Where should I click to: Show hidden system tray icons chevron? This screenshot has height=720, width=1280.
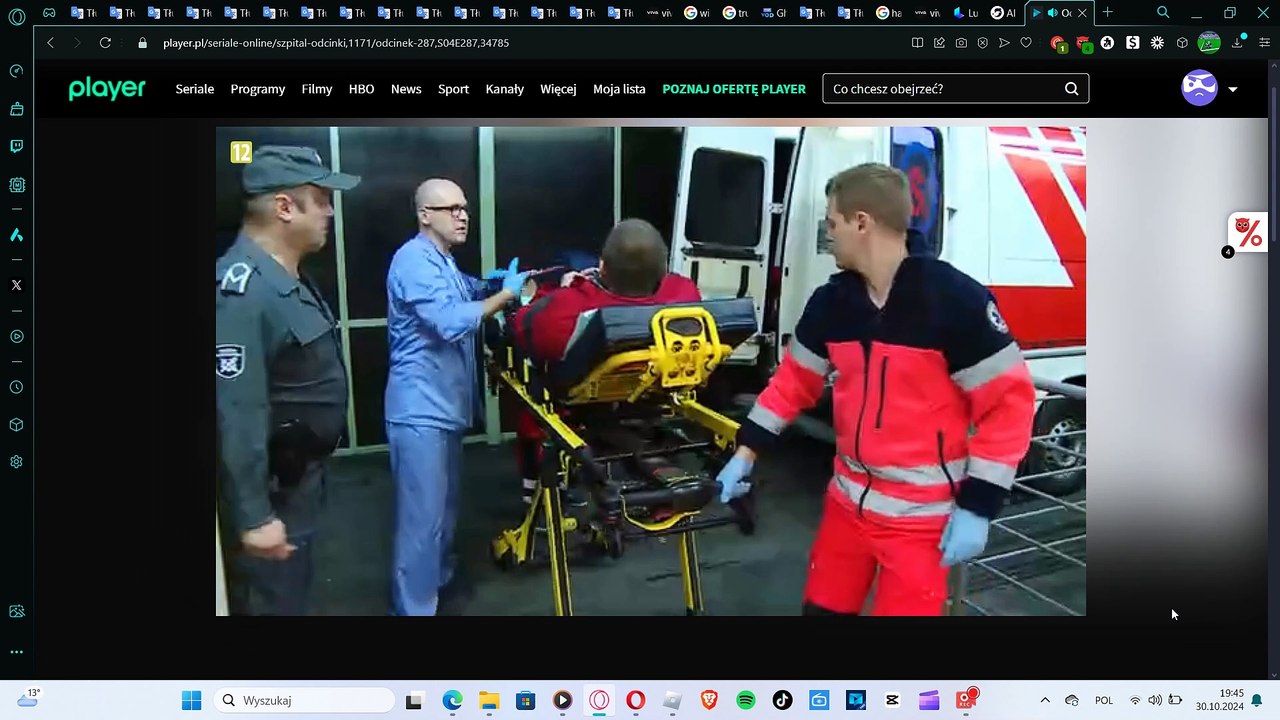pos(1045,701)
